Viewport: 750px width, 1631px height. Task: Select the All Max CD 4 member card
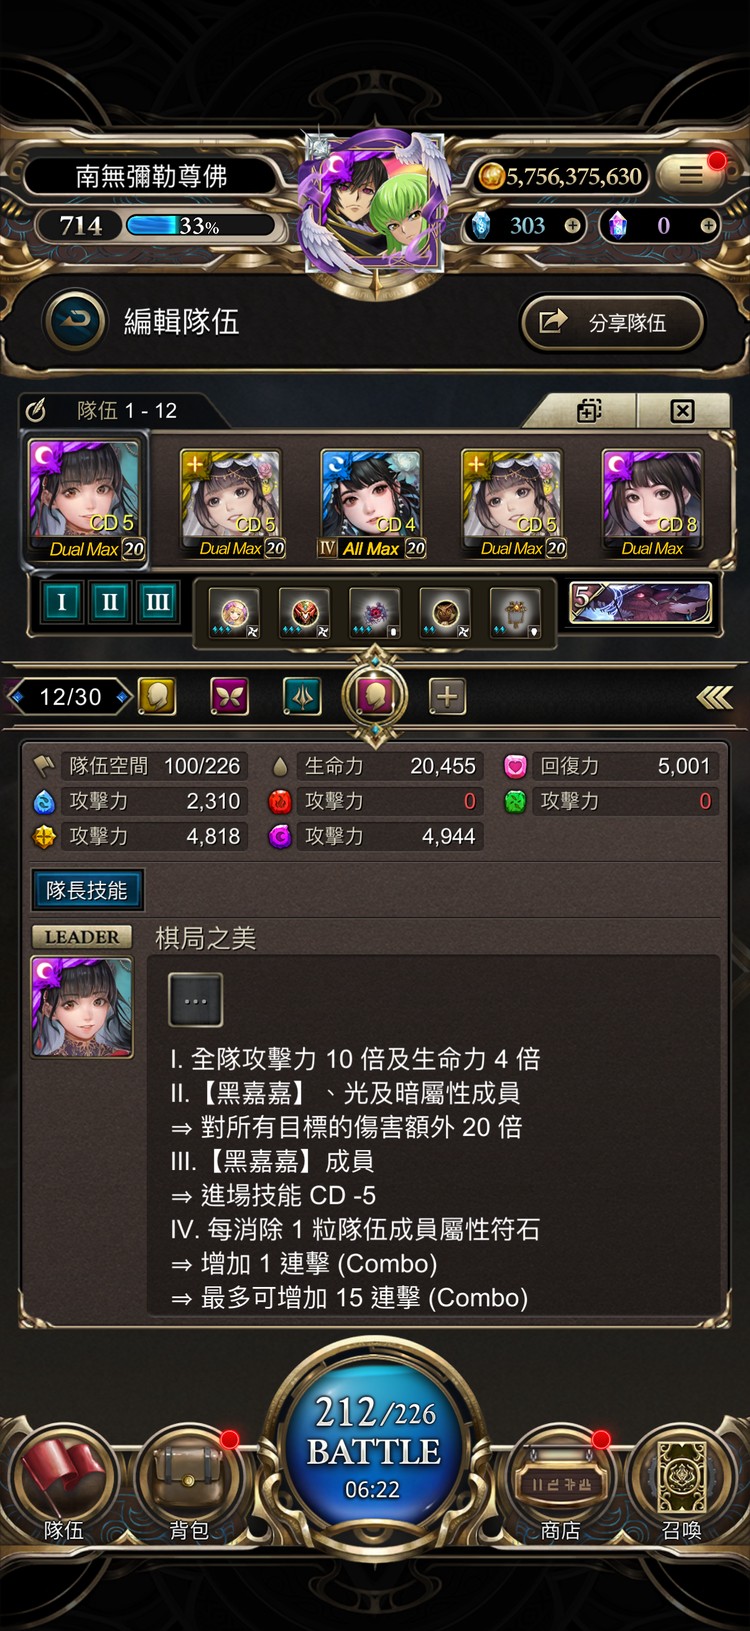(x=371, y=504)
